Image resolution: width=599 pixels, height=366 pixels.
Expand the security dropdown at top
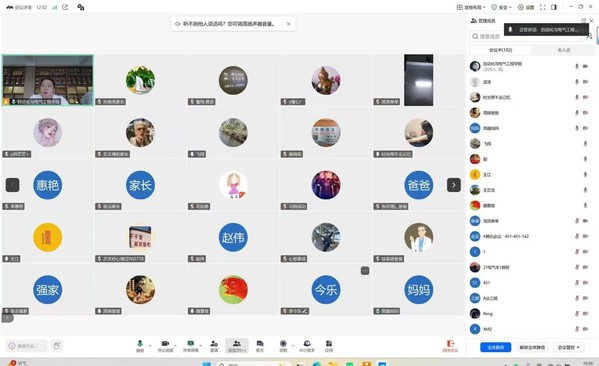click(x=501, y=7)
